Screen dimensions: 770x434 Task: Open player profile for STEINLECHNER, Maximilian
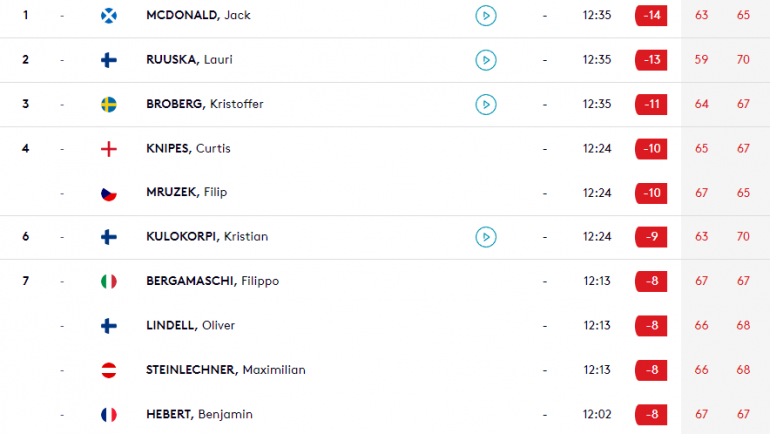click(x=225, y=370)
